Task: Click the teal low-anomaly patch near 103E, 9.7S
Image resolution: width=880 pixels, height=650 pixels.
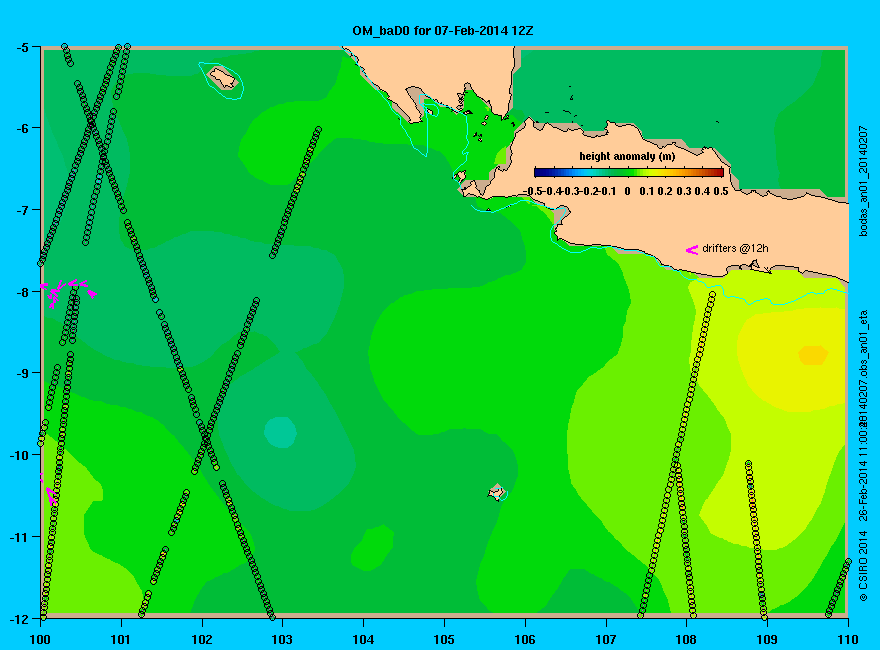Action: 281,432
